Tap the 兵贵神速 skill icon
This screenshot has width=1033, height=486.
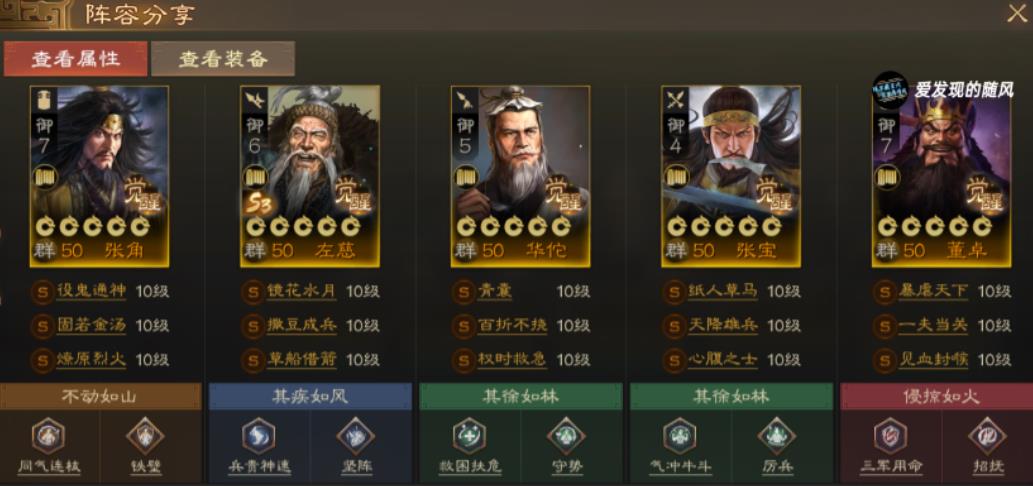pos(259,435)
